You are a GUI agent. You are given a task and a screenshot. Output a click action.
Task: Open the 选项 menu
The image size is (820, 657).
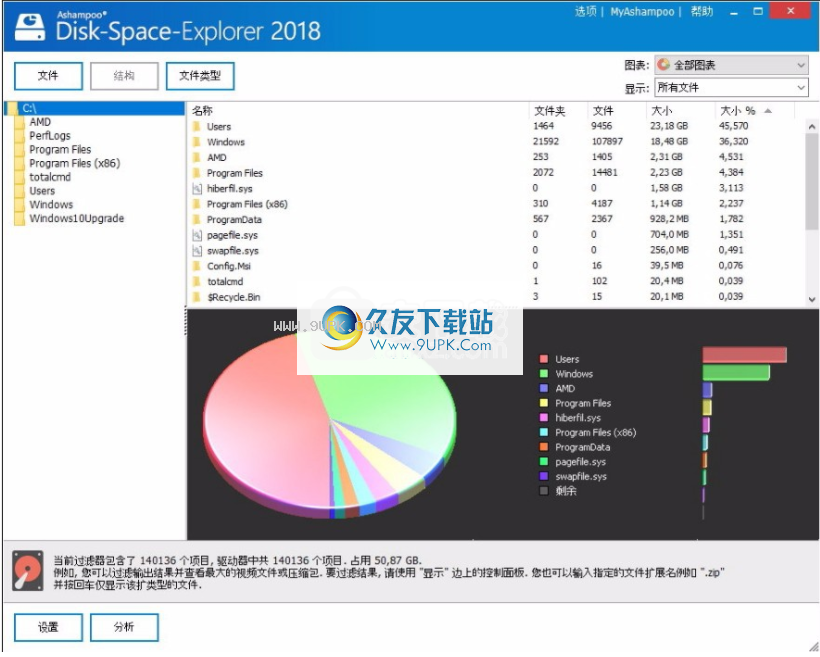coord(585,12)
